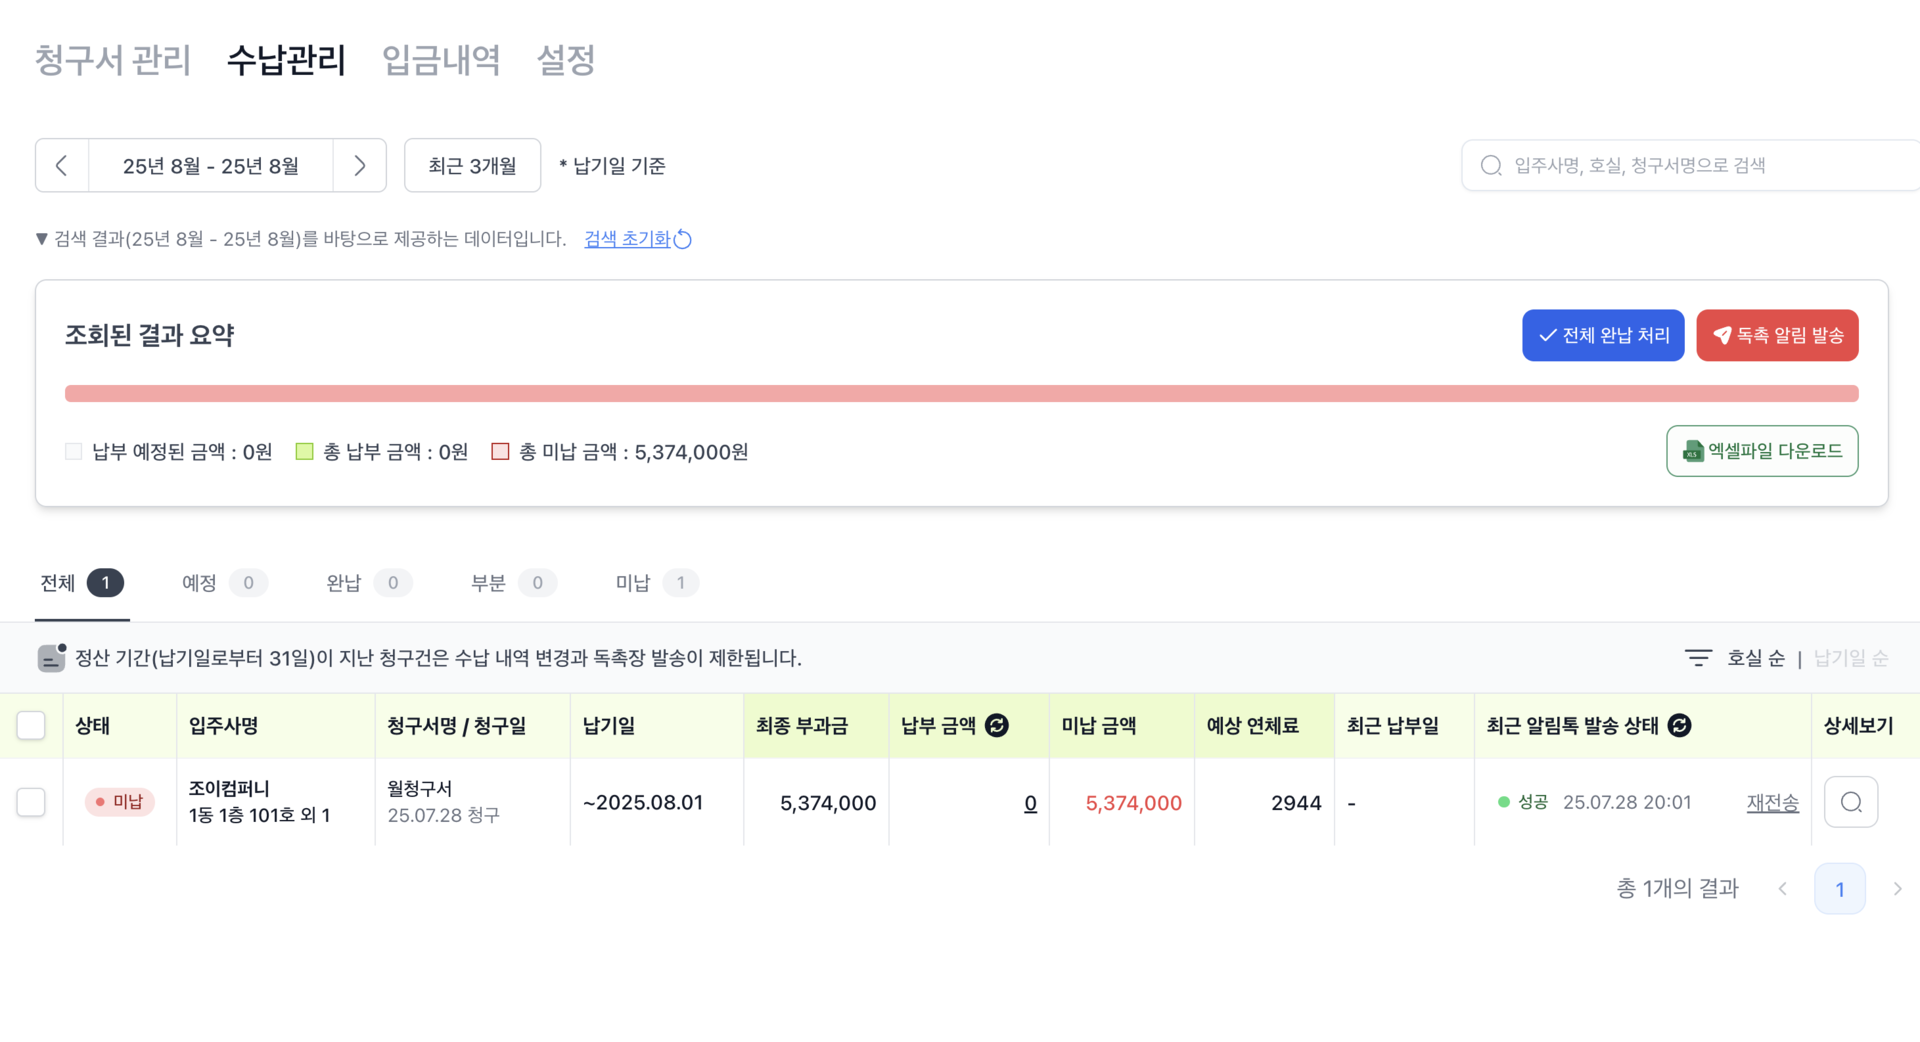Go to next results page arrow

pyautogui.click(x=1897, y=889)
